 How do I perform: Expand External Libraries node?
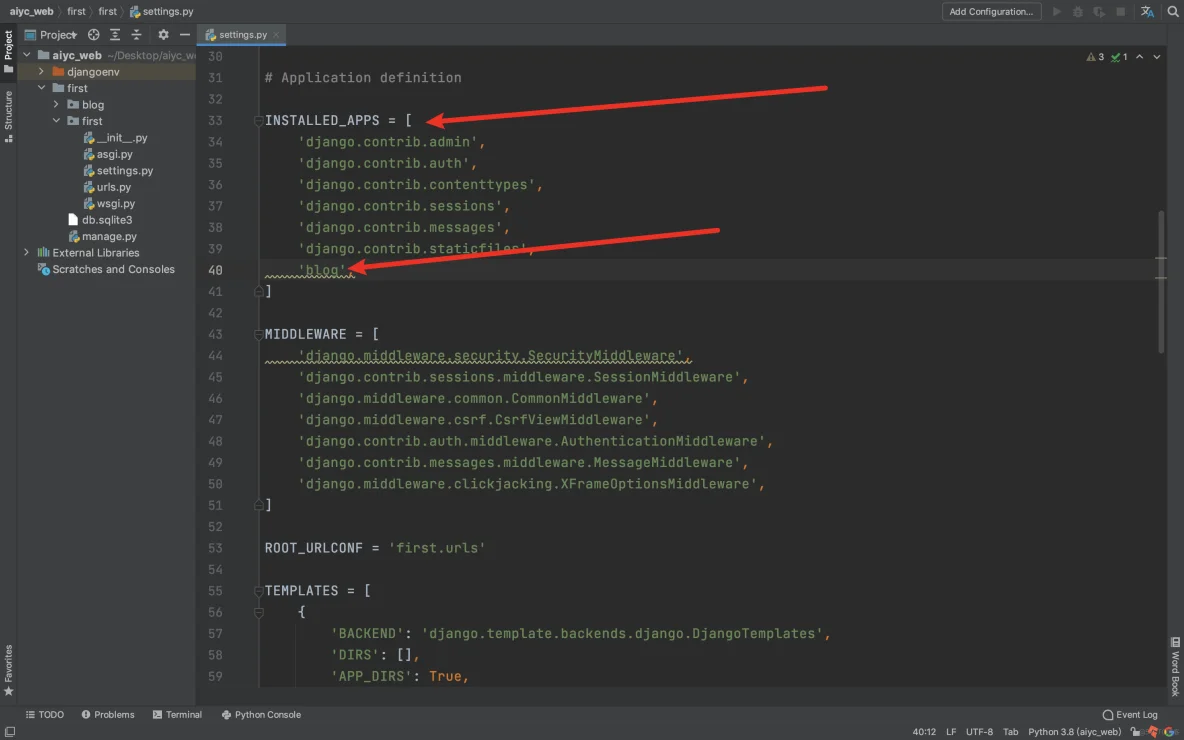pyautogui.click(x=27, y=252)
